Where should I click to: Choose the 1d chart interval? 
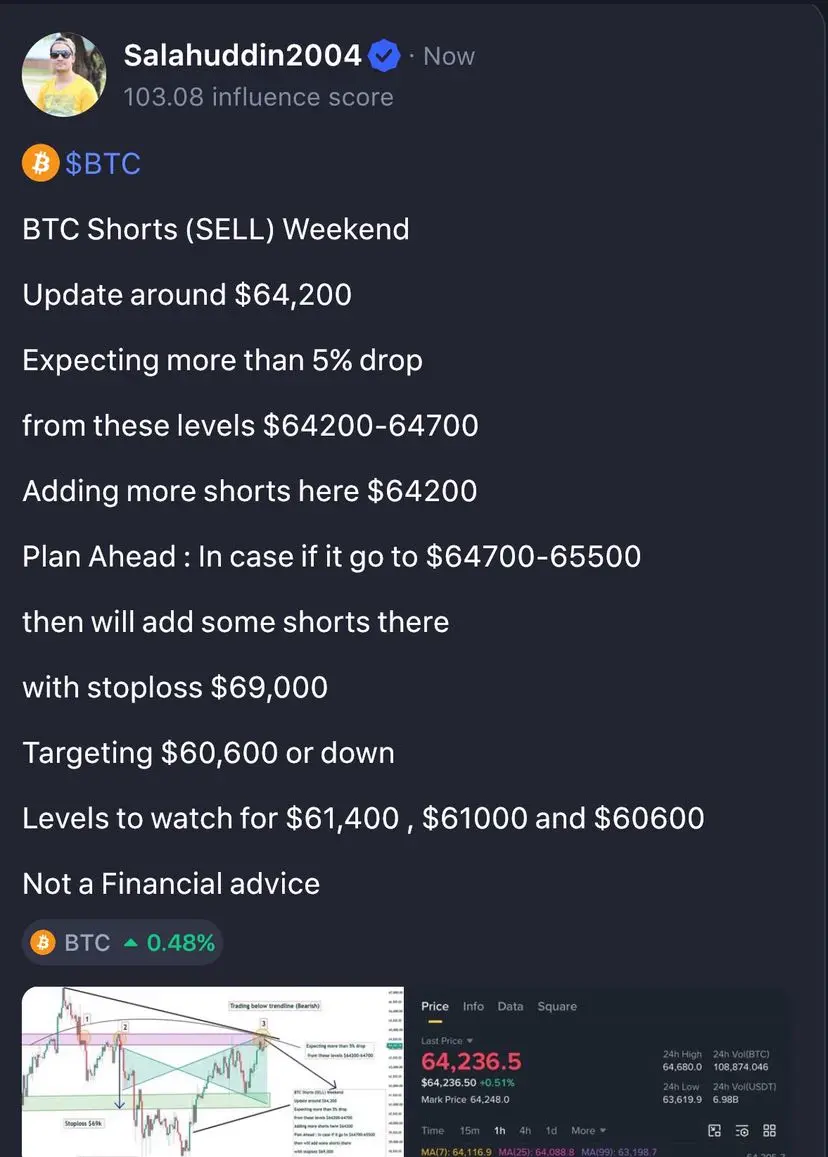(x=551, y=1130)
